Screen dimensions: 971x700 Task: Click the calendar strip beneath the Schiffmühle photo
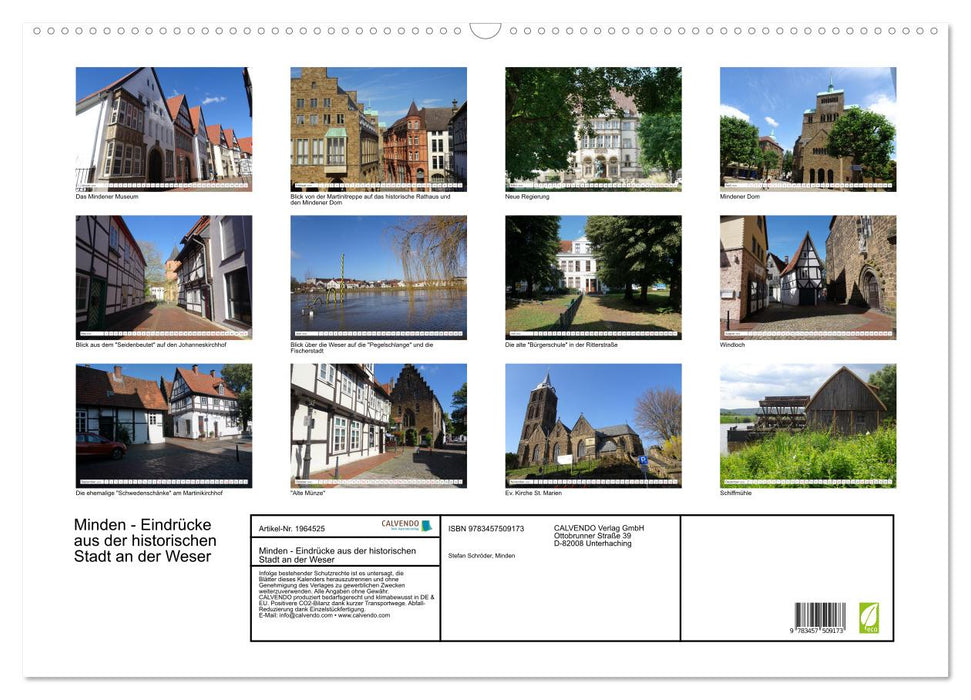click(807, 481)
